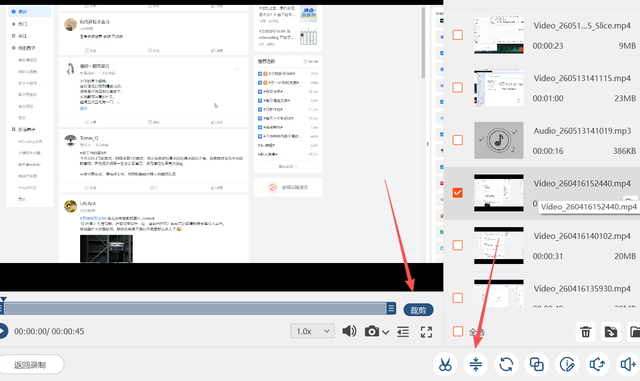
Task: Tick the Audio_260513141019.mp3 checkbox
Action: coord(458,140)
